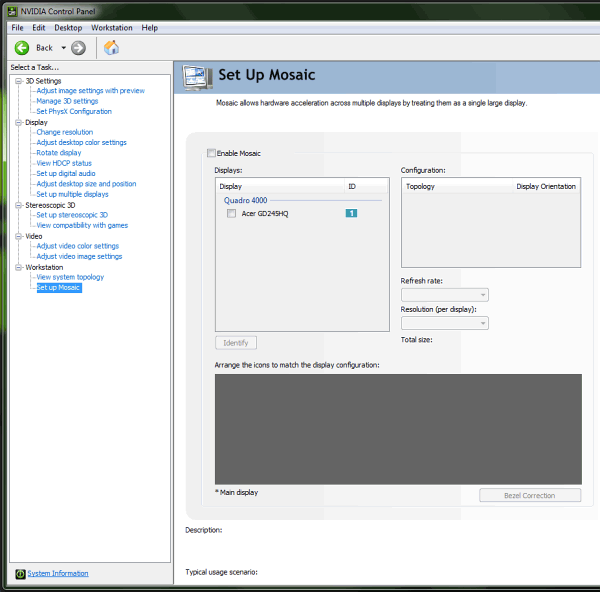Open the Workstation menu
The height and width of the screenshot is (592, 600).
[112, 28]
